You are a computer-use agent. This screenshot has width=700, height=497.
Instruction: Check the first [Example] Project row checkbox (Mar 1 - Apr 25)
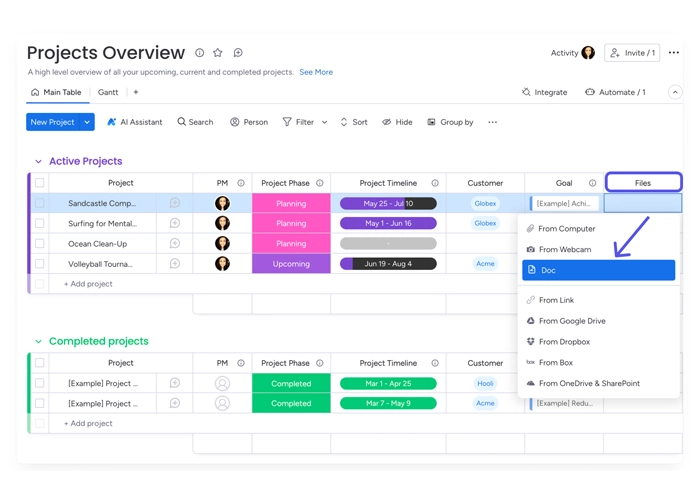point(40,383)
